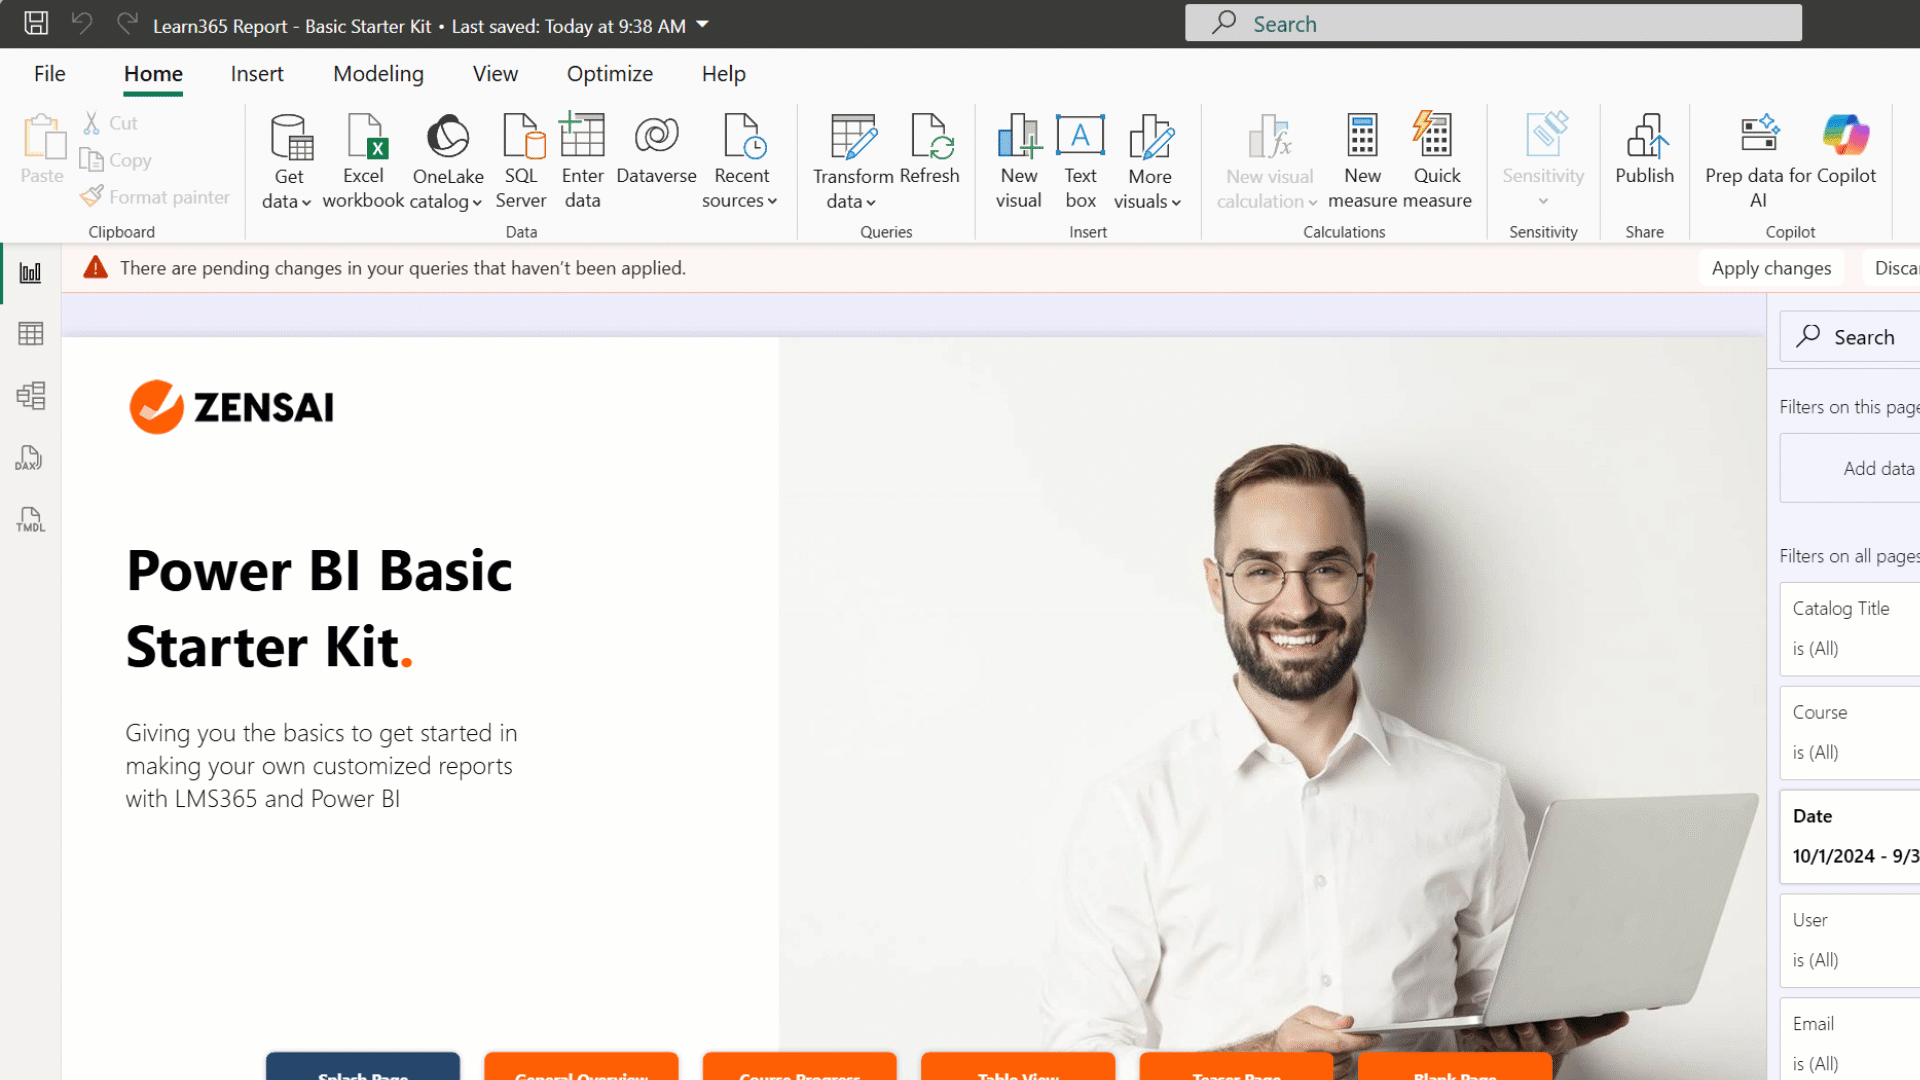
Task: Switch to the Modeling ribbon tab
Action: tap(378, 74)
